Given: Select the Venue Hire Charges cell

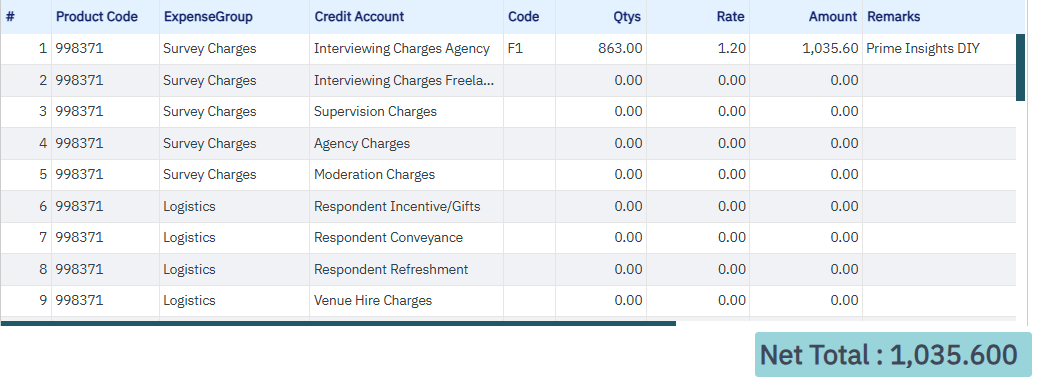Looking at the screenshot, I should point(406,300).
